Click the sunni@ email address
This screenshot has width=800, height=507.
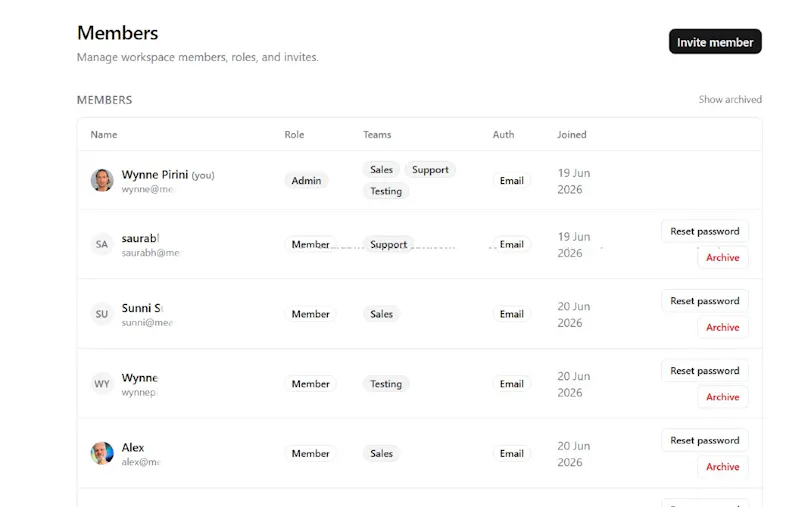tap(147, 323)
